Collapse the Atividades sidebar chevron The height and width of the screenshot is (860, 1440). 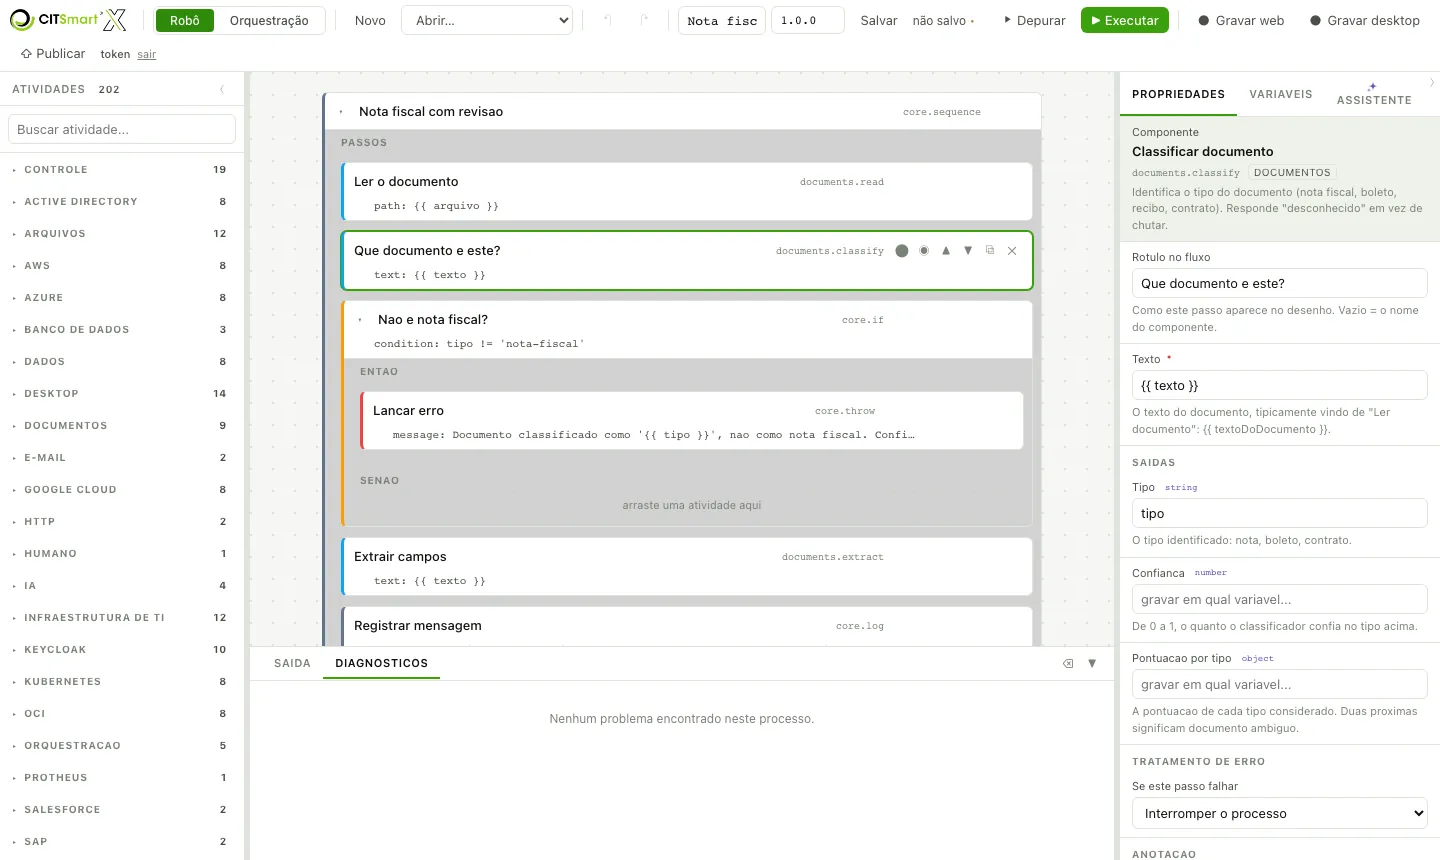(222, 89)
